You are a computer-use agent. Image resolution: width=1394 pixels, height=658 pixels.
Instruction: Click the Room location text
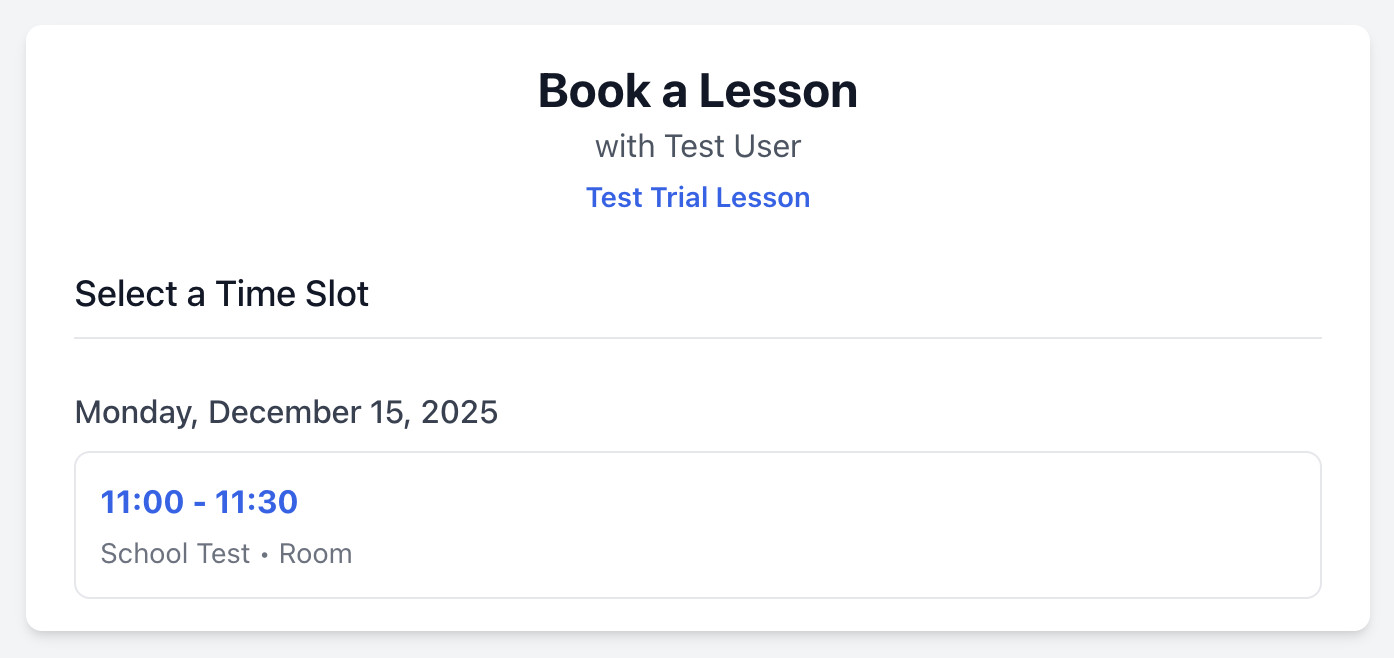[316, 553]
